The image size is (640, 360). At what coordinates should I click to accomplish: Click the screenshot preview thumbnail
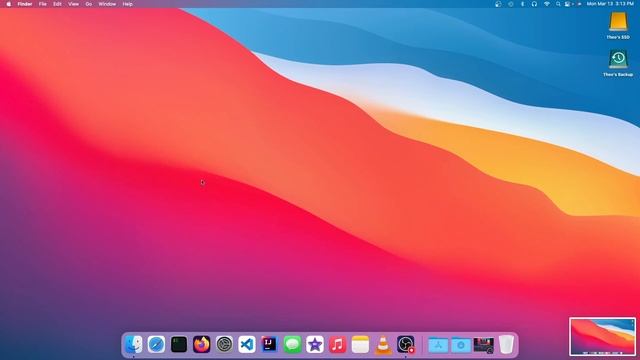(x=602, y=337)
